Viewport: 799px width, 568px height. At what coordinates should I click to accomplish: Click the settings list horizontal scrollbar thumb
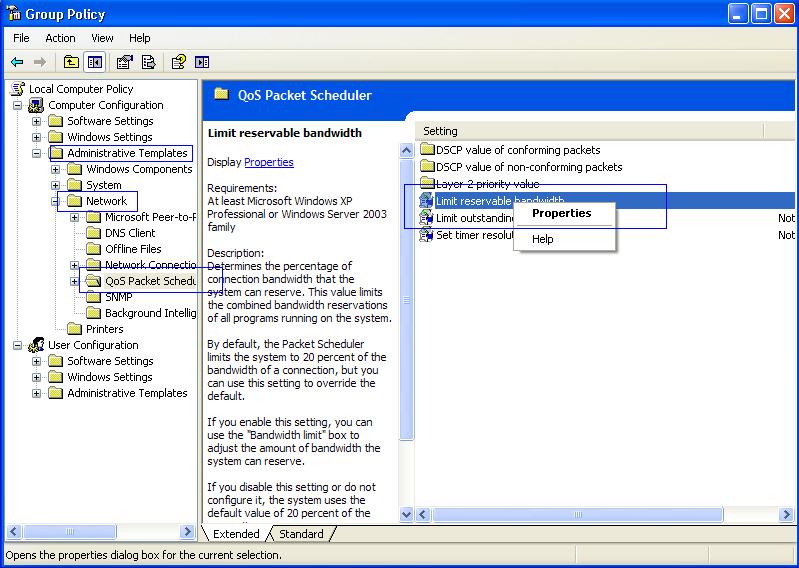(577, 515)
